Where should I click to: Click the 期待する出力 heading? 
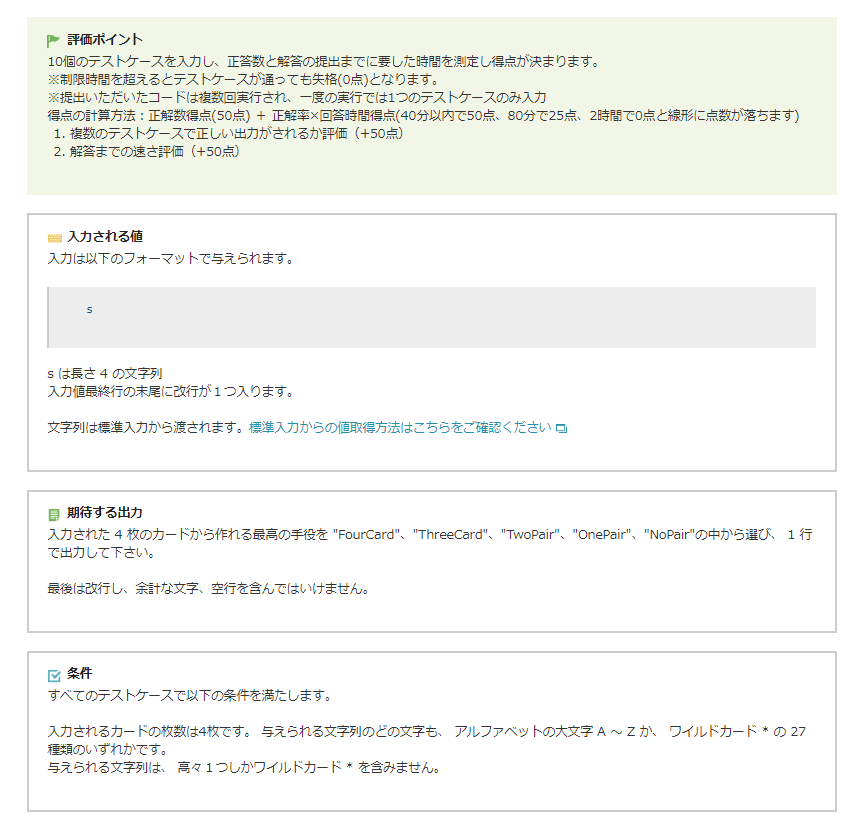[104, 513]
